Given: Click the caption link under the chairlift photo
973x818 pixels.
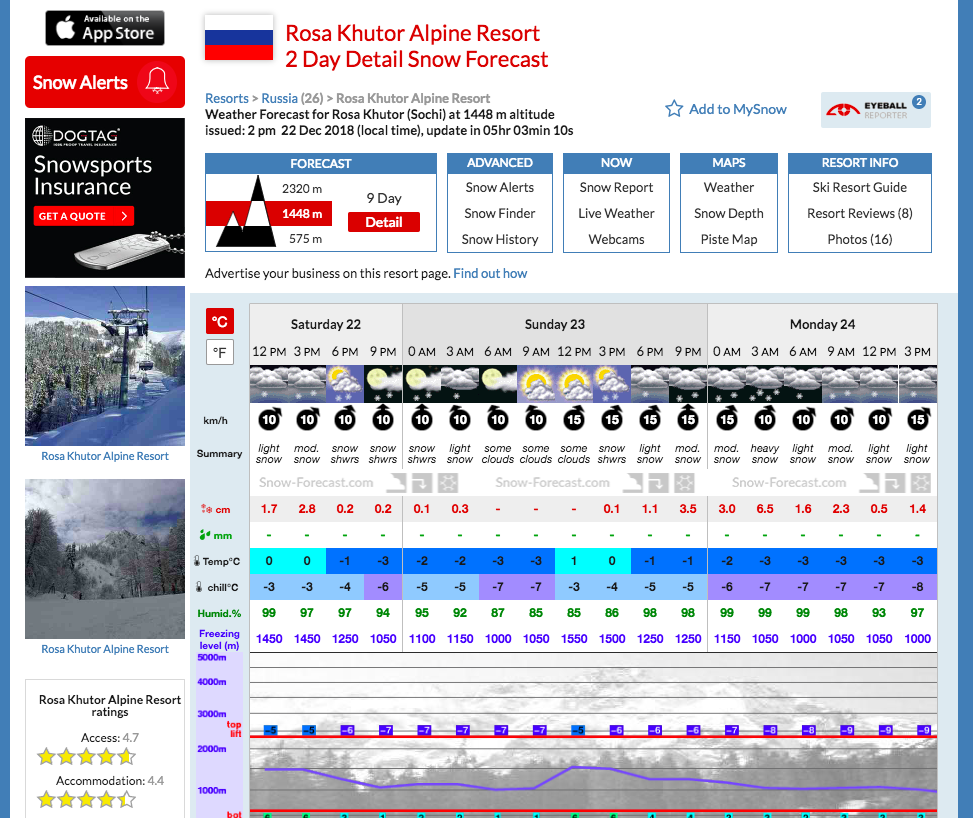Looking at the screenshot, I should tap(105, 456).
